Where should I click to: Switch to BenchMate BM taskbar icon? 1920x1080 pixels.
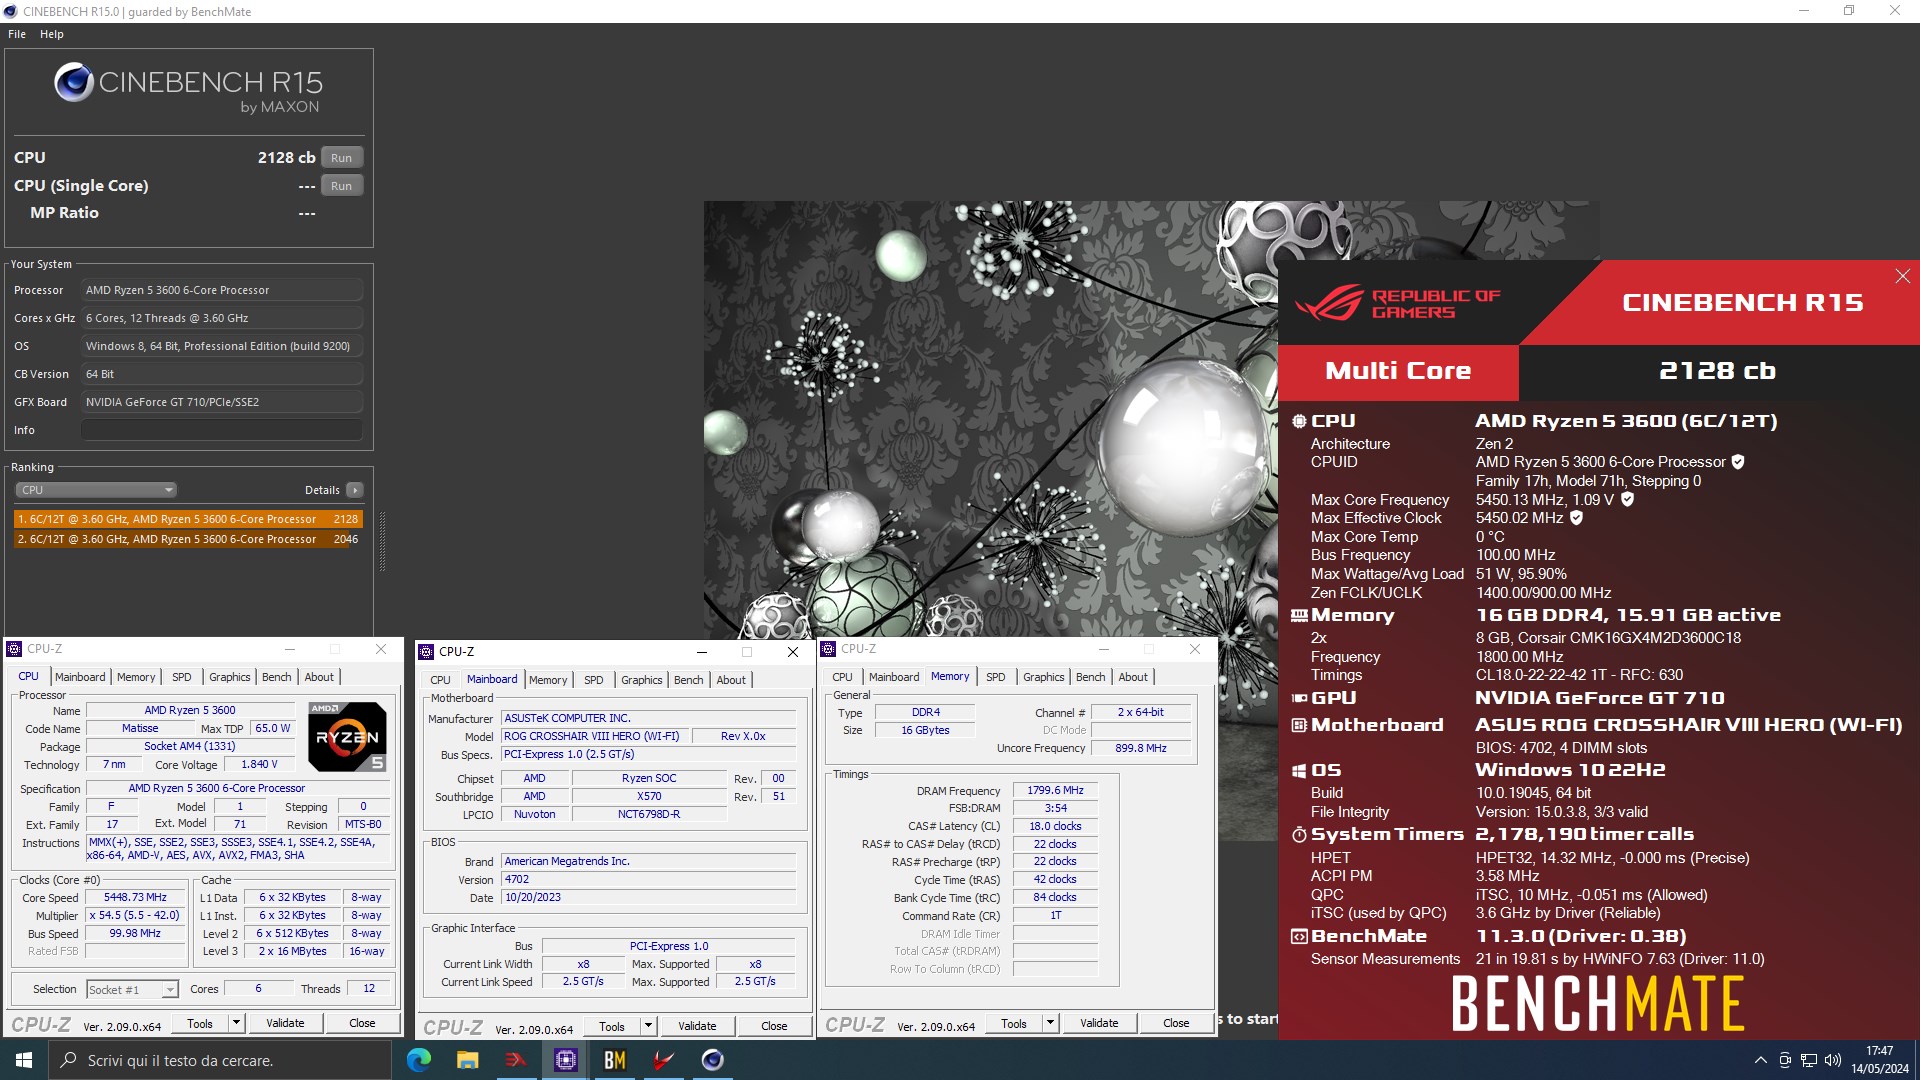click(x=614, y=1060)
